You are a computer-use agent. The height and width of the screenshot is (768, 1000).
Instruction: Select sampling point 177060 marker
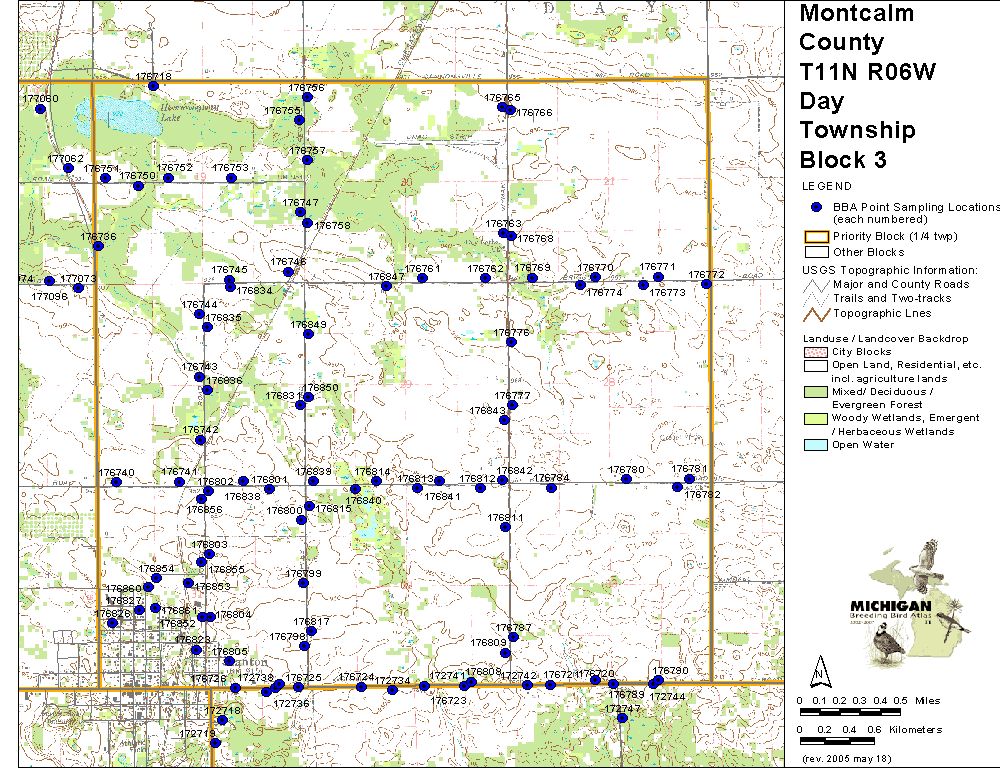click(x=41, y=109)
